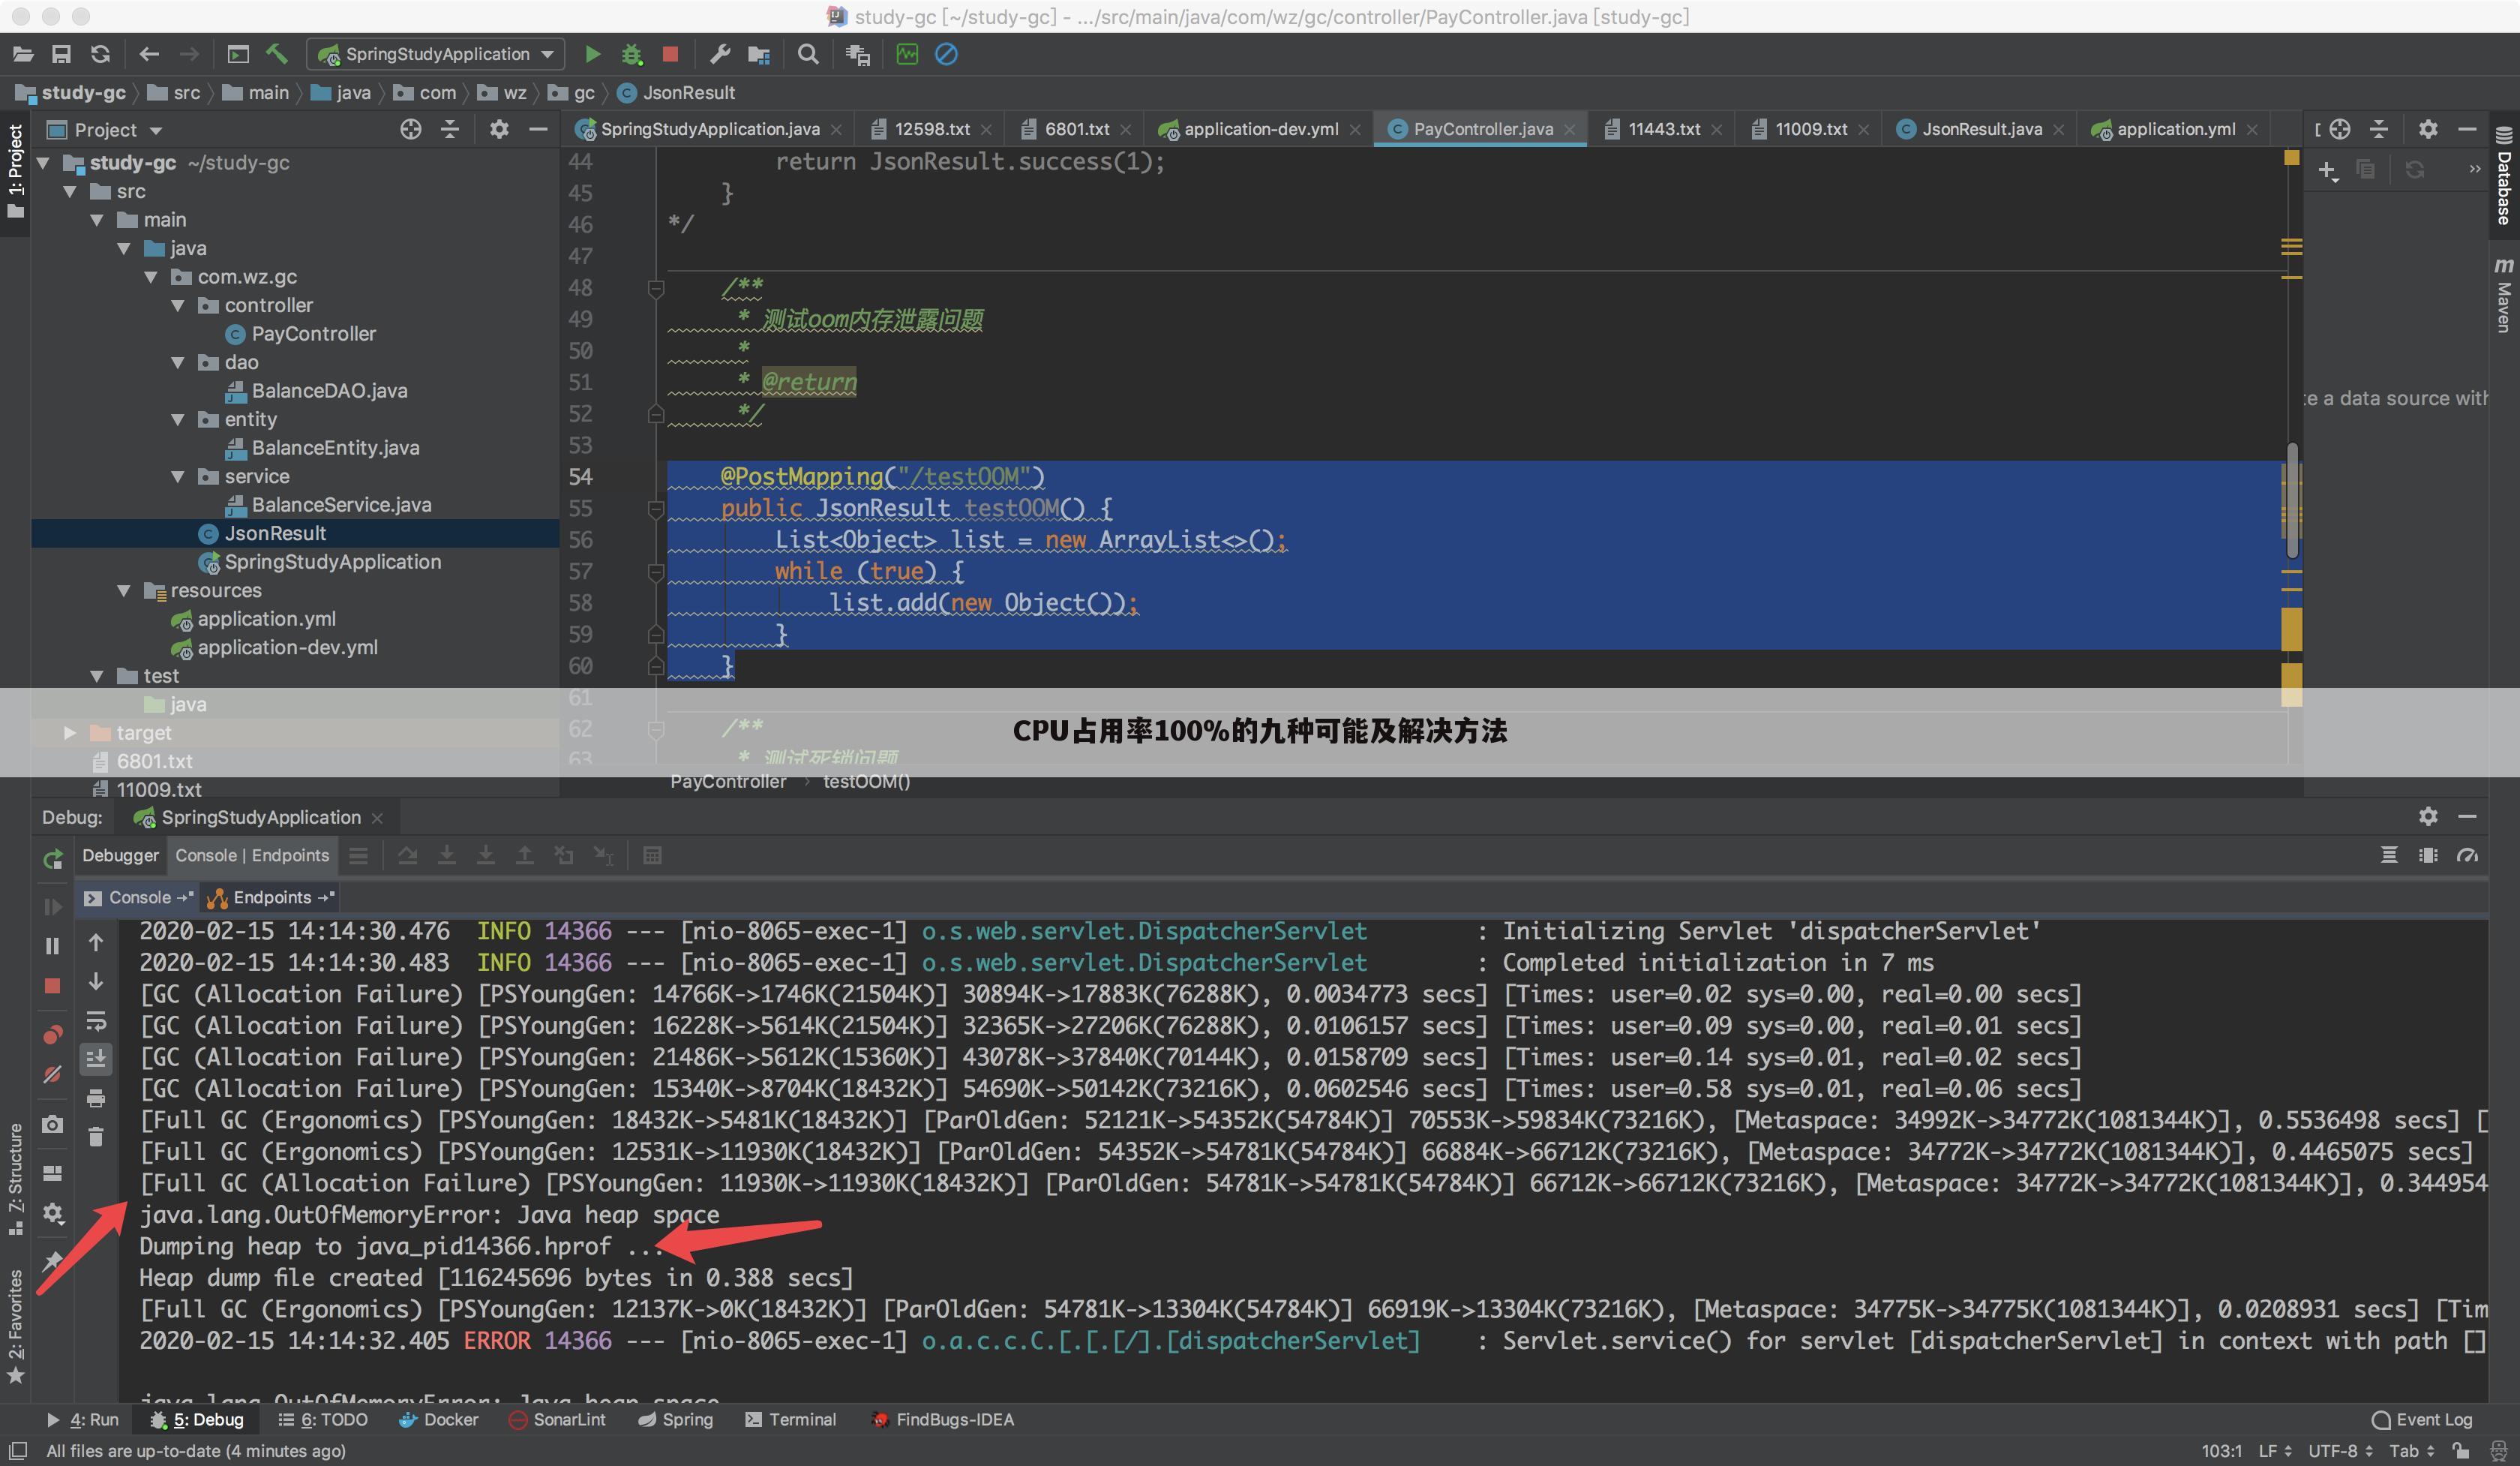The image size is (2520, 1466).
Task: Open the 6: TODO tool window
Action: pos(323,1420)
